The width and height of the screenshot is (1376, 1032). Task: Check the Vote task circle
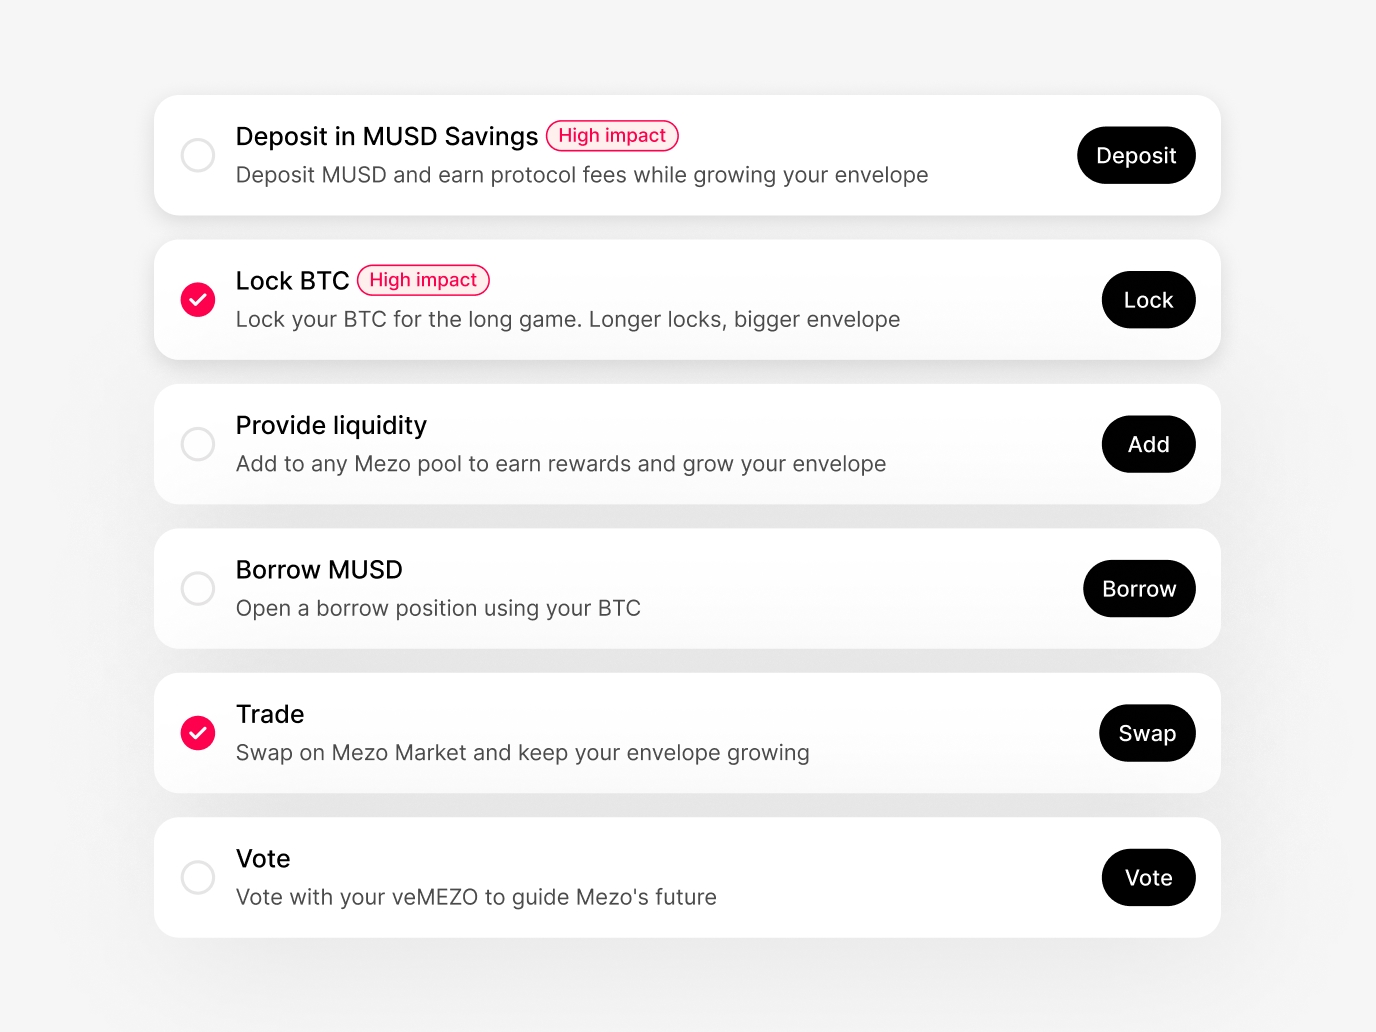click(x=198, y=877)
